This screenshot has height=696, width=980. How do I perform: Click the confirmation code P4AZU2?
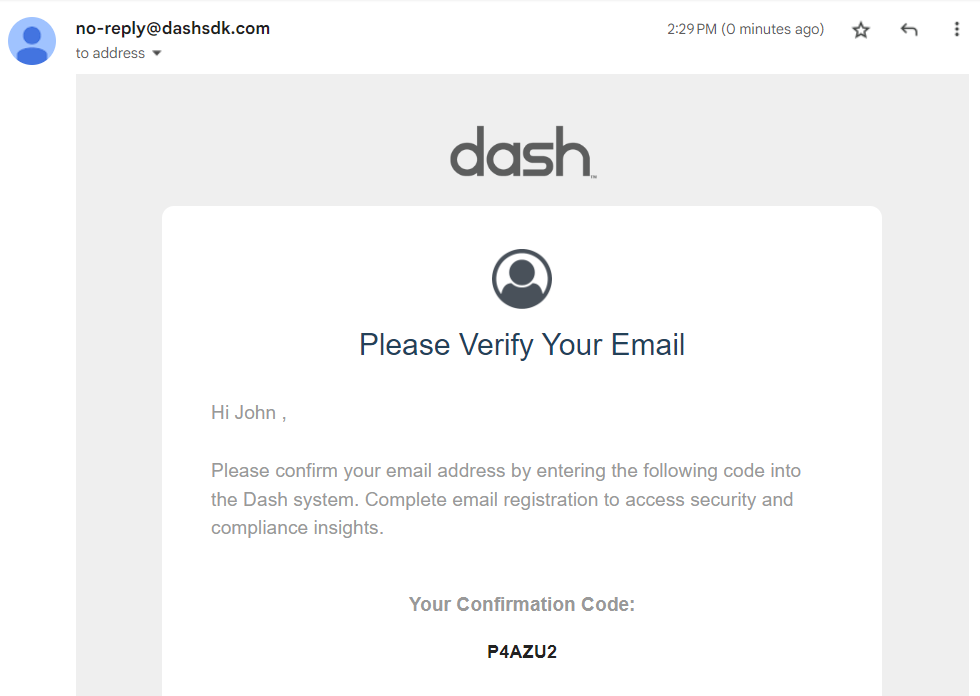point(522,652)
